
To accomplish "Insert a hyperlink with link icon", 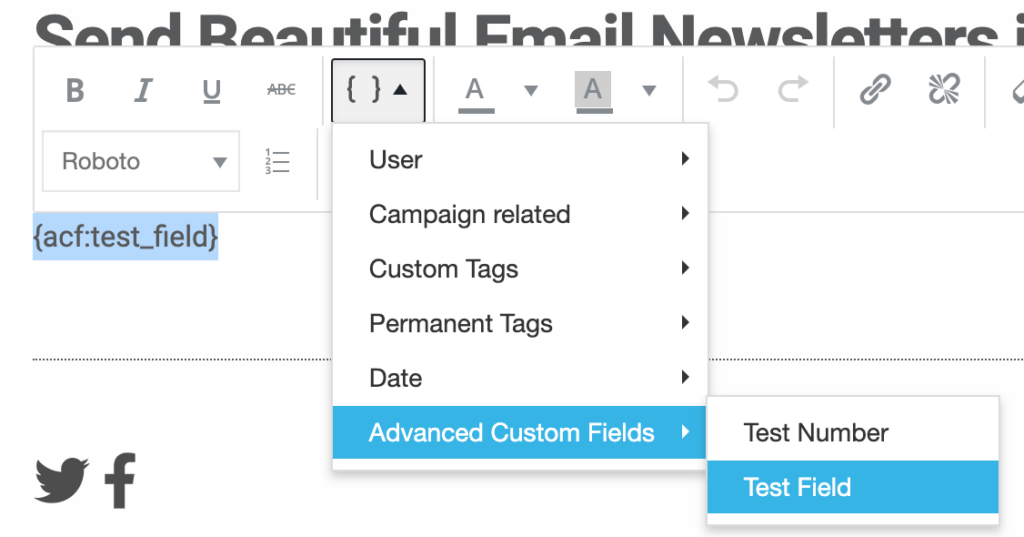I will click(x=875, y=91).
